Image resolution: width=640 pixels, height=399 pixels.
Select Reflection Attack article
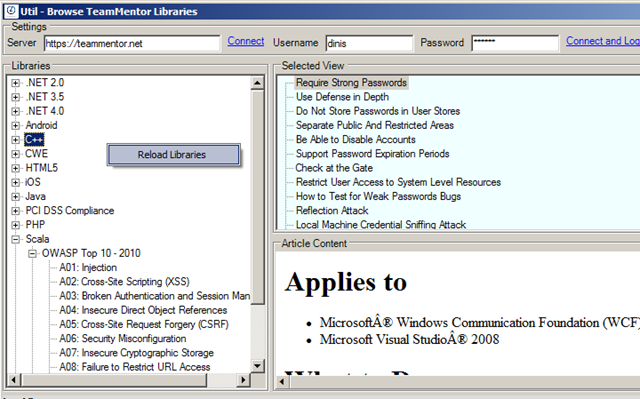tap(332, 211)
